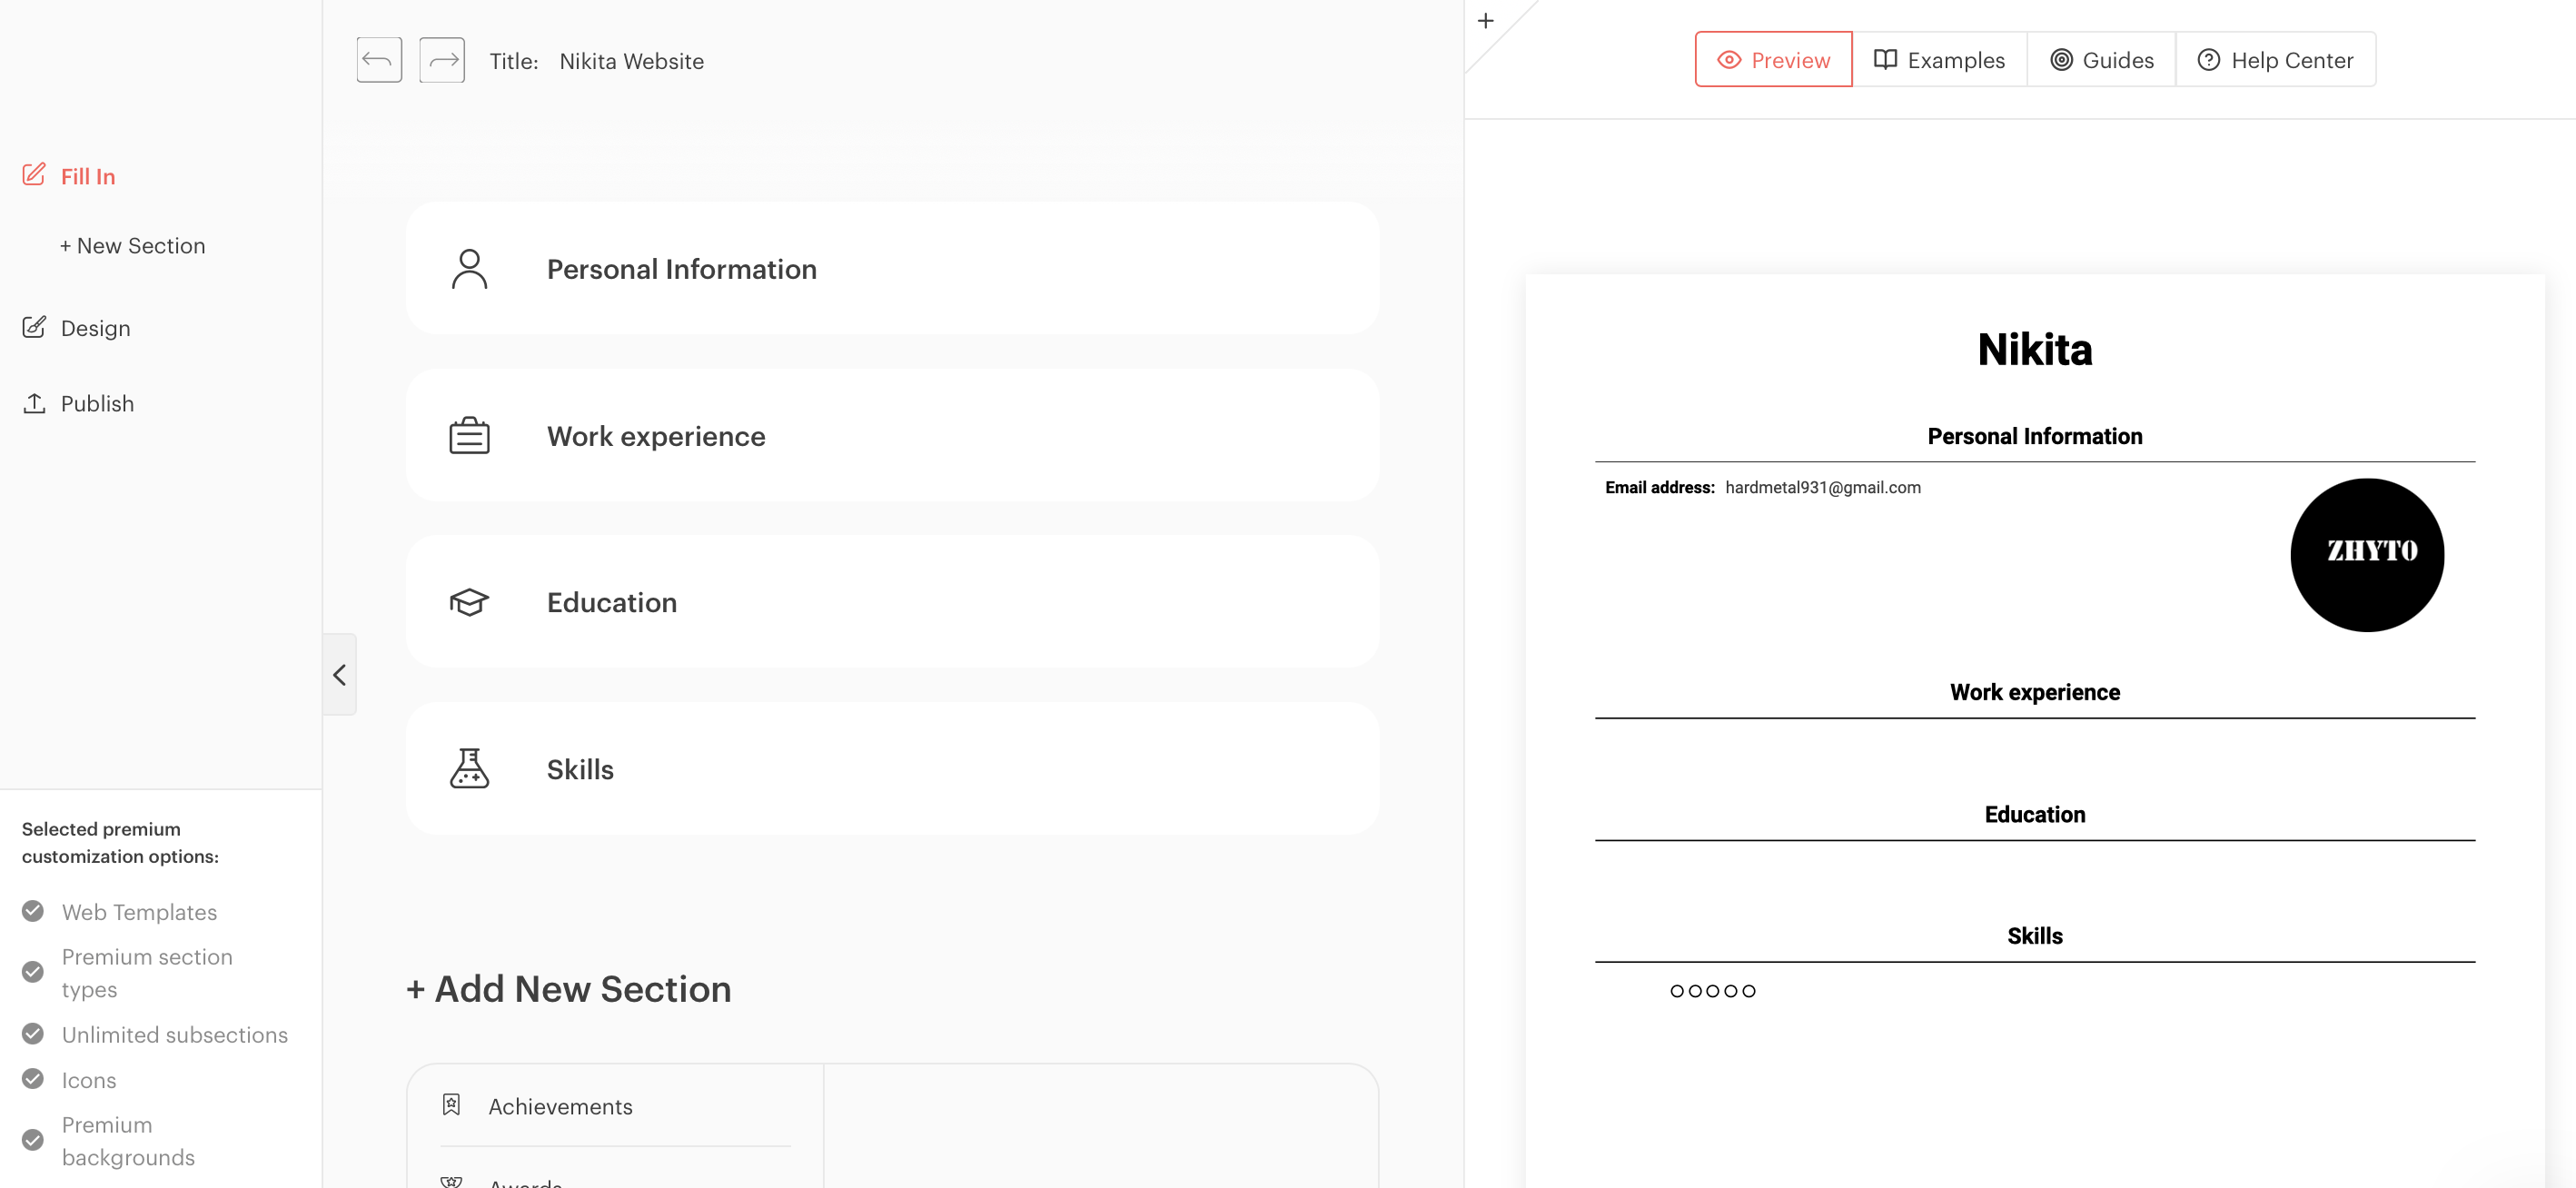Viewport: 2576px width, 1188px height.
Task: Click the skill rating dots in the preview
Action: point(1713,990)
